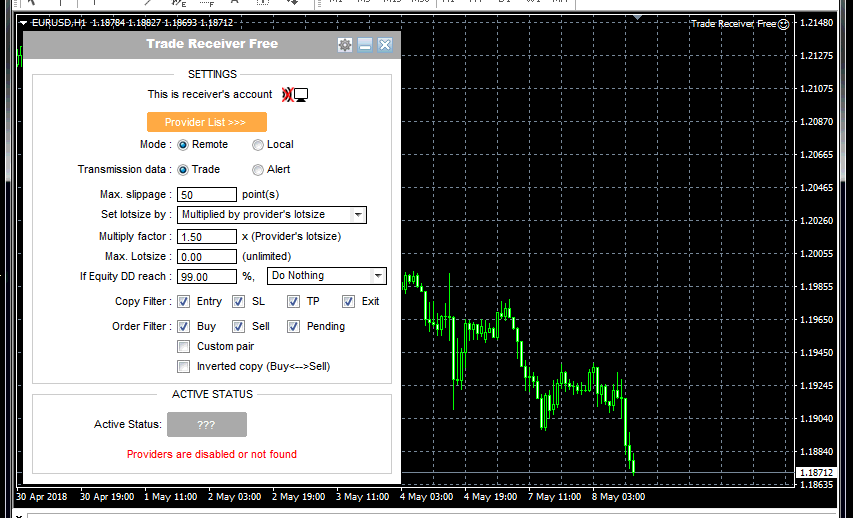Screen dimensions: 853x518
Task: Open the Do Nothing action dropdown
Action: [x=326, y=276]
